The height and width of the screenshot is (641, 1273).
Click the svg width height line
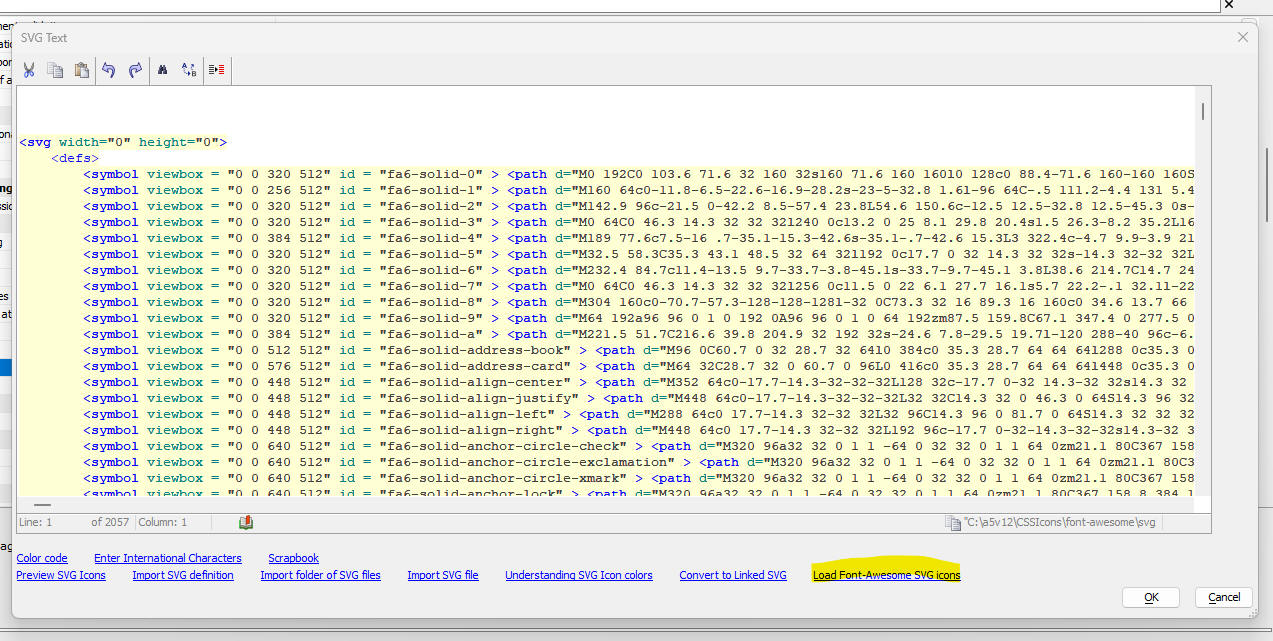(123, 142)
